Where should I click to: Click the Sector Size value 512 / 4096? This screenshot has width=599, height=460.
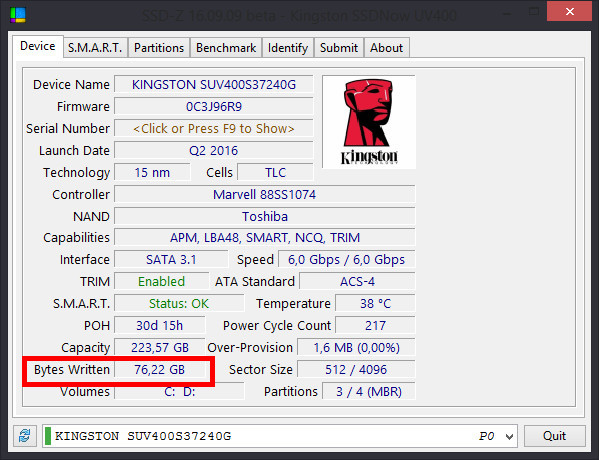(x=356, y=369)
